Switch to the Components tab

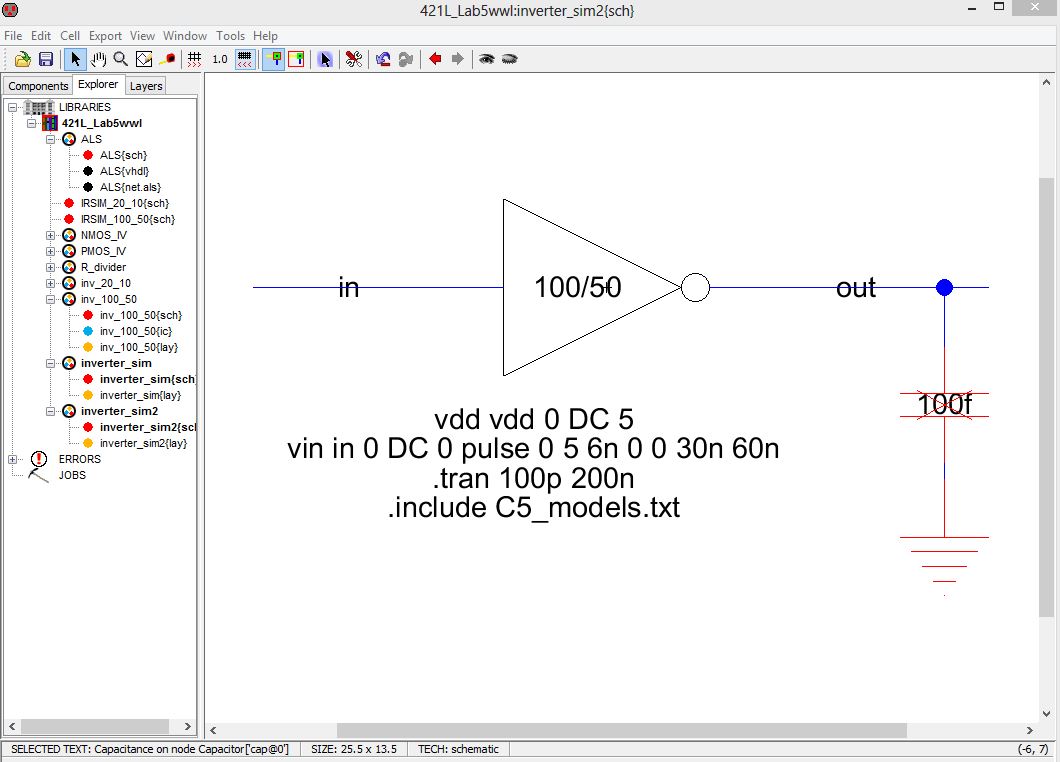tap(38, 86)
